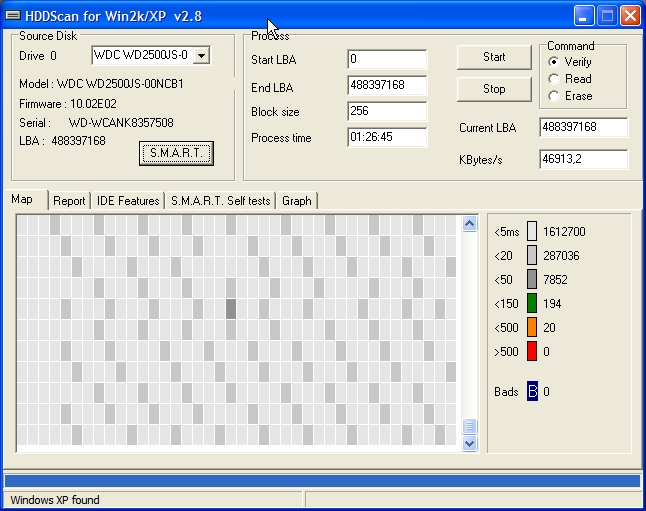
Task: Click the Source Disk LBA: 488397168 text
Action: 62,141
